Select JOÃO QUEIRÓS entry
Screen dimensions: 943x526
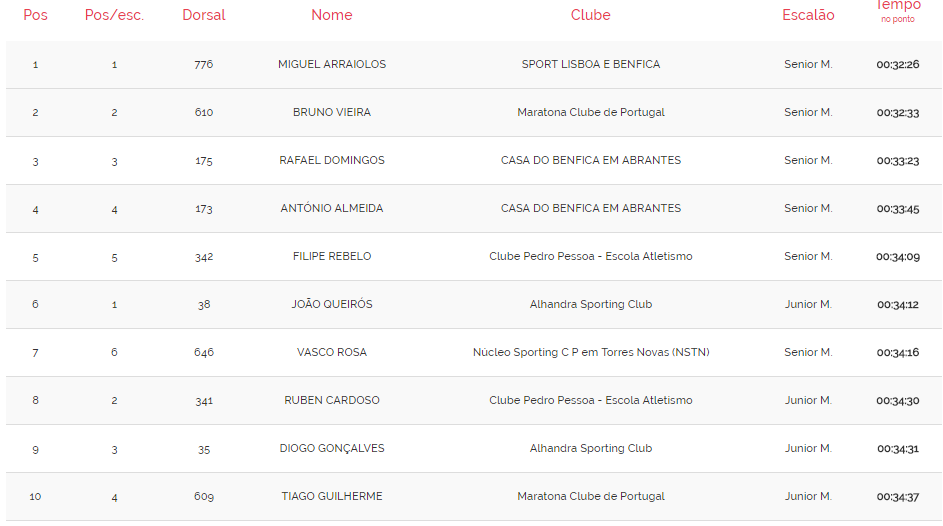pyautogui.click(x=331, y=304)
